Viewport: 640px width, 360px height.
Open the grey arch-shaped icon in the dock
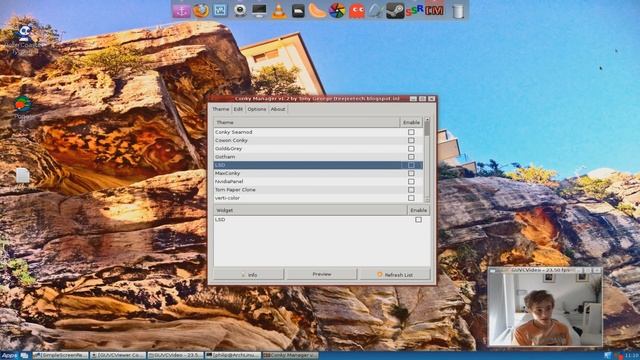coord(376,11)
